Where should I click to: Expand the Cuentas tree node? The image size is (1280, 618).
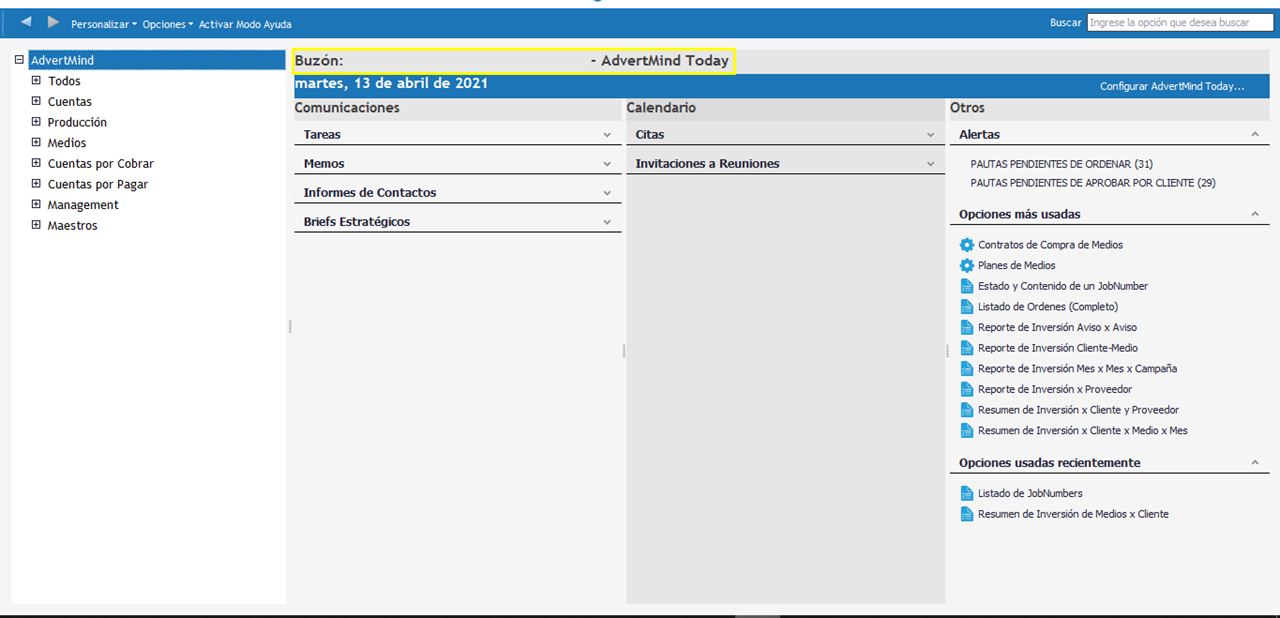(x=36, y=101)
